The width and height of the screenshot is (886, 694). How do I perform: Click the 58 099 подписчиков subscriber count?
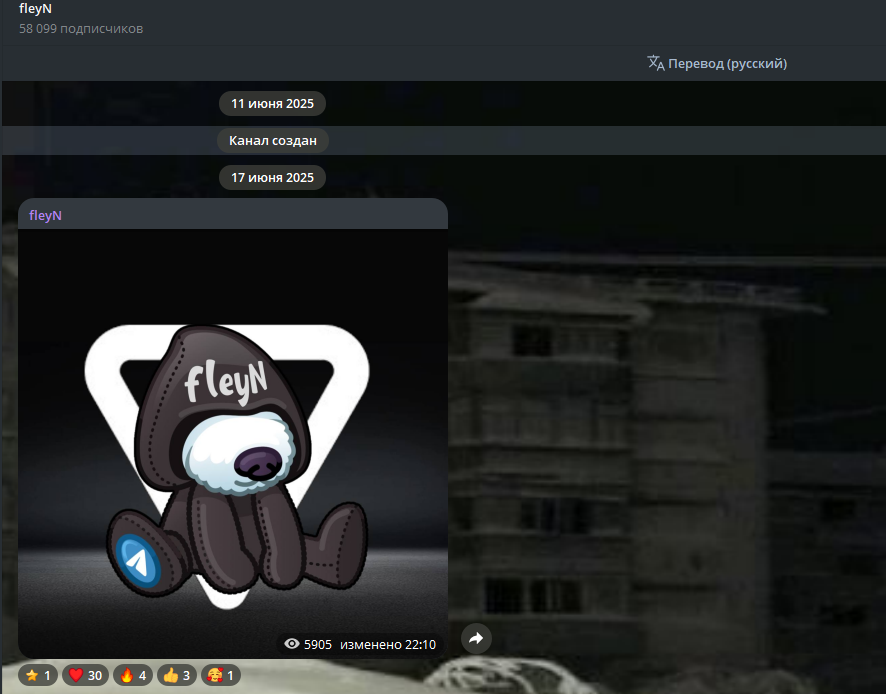point(81,28)
